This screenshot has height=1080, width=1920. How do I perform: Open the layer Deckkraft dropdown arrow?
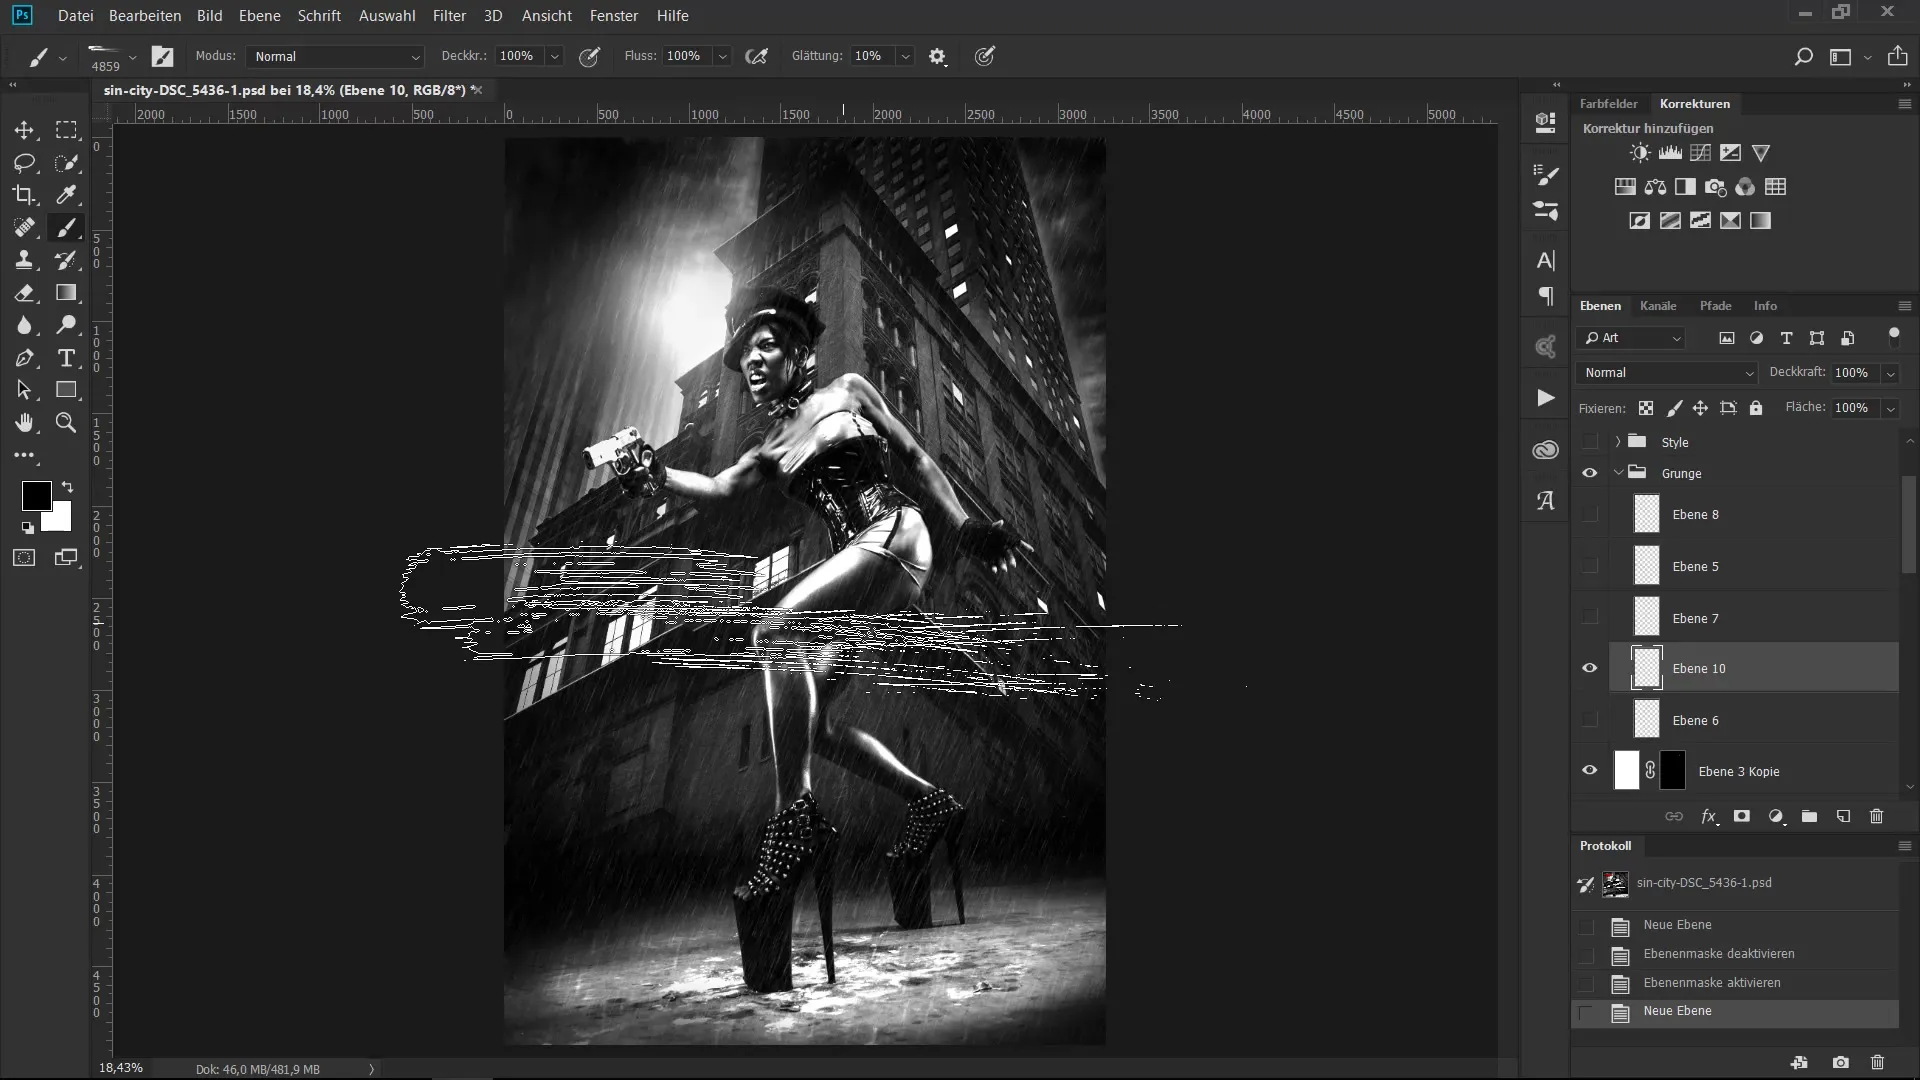tap(1890, 373)
